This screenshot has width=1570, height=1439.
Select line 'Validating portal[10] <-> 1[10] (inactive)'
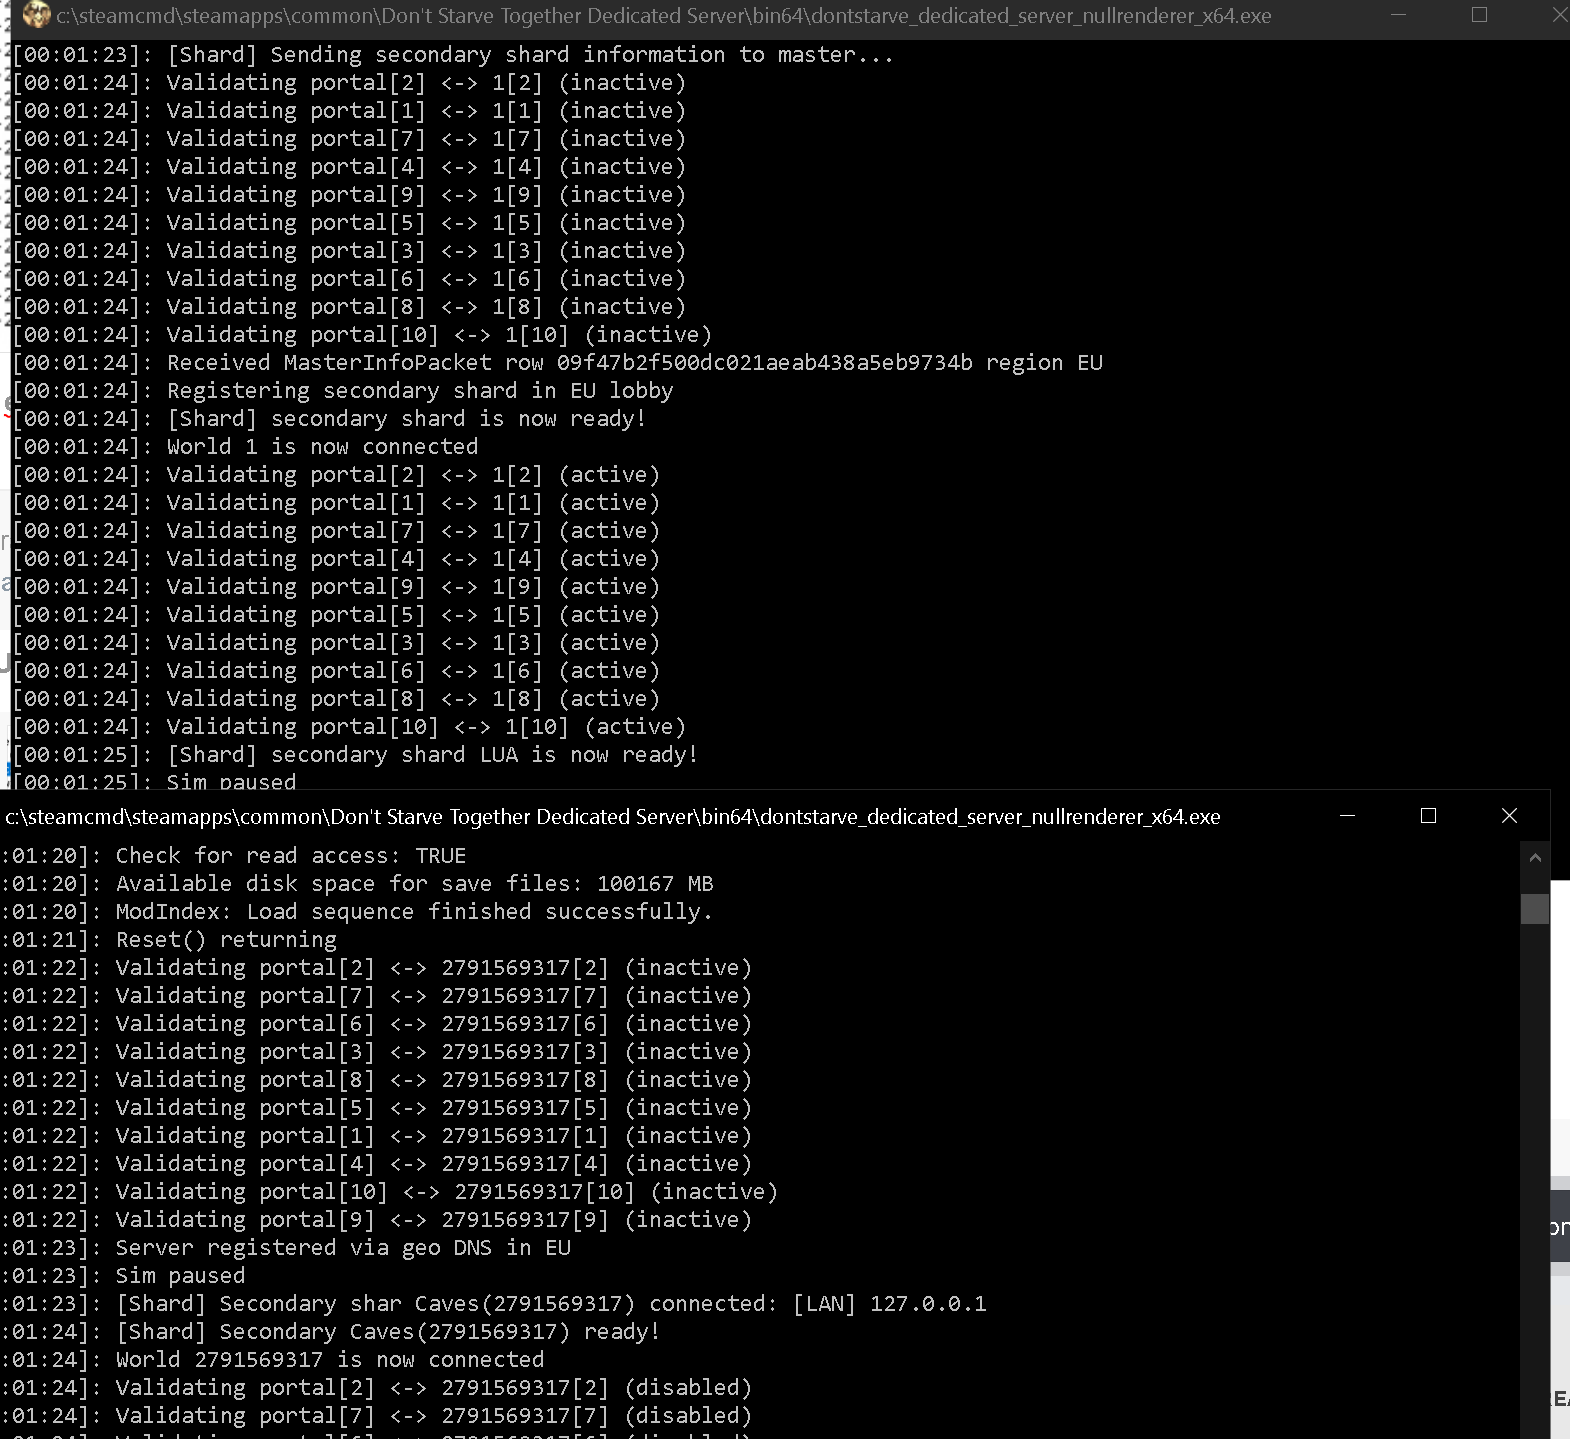point(362,335)
